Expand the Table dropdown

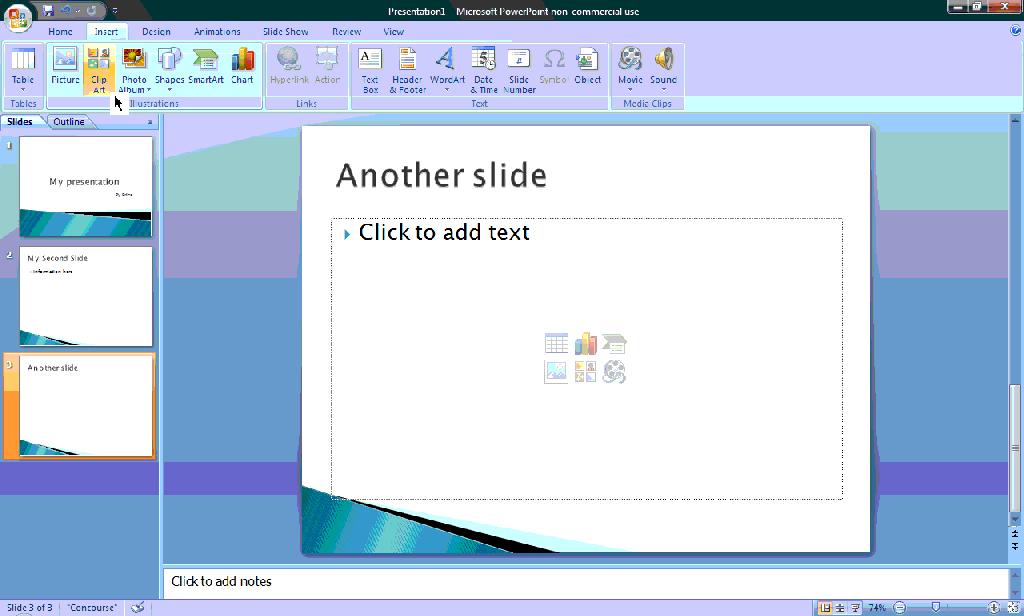[23, 90]
